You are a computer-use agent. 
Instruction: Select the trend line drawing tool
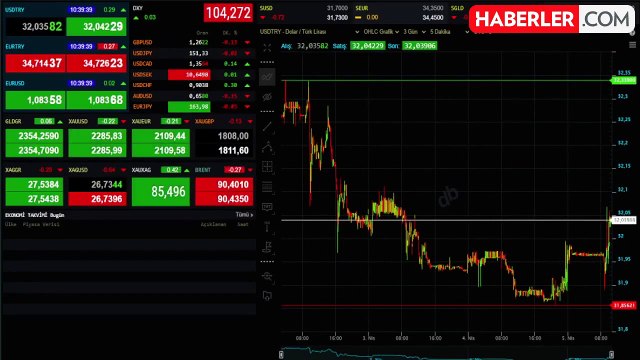point(267,127)
